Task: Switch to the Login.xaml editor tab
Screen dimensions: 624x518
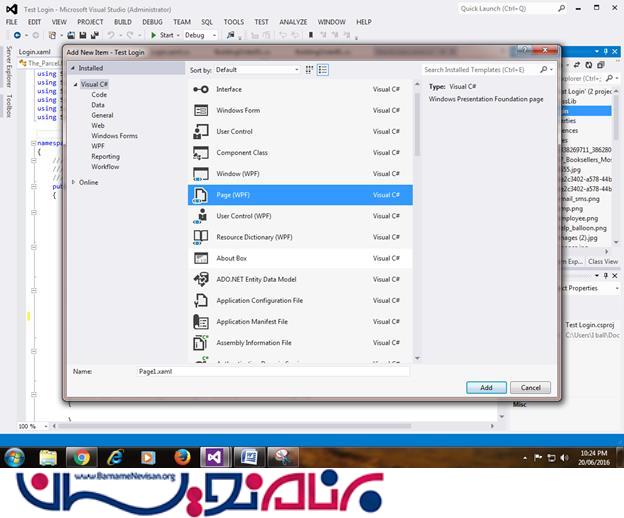Action: pyautogui.click(x=35, y=52)
